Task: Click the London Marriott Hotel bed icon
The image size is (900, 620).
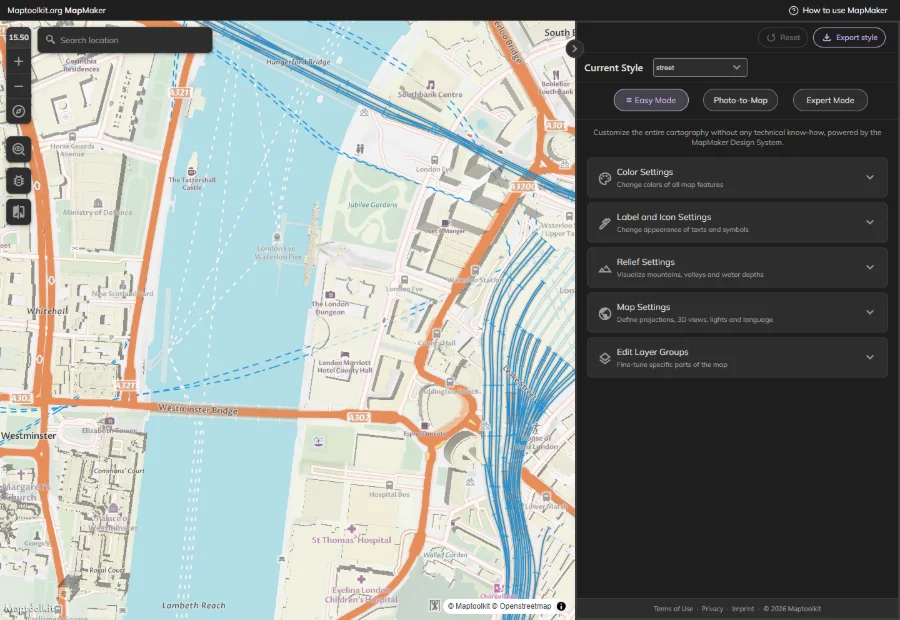Action: click(x=344, y=354)
